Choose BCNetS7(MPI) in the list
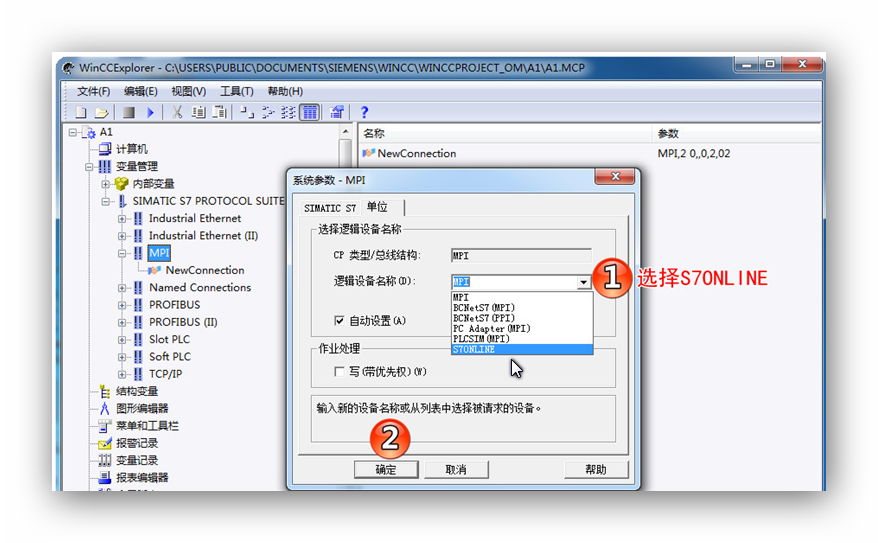This screenshot has height=543, width=878. coord(522,308)
